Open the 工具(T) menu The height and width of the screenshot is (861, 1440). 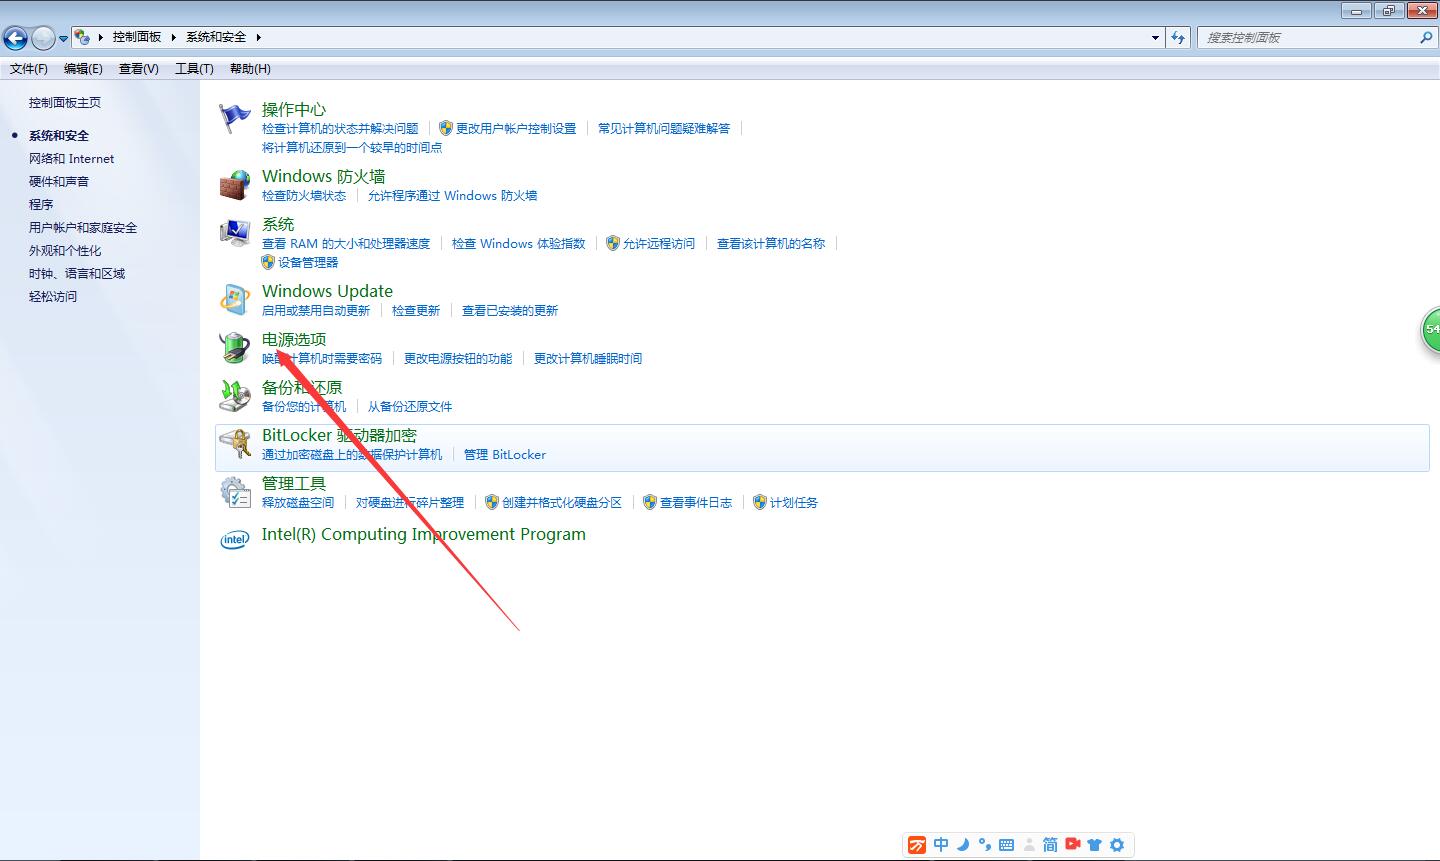pos(194,69)
